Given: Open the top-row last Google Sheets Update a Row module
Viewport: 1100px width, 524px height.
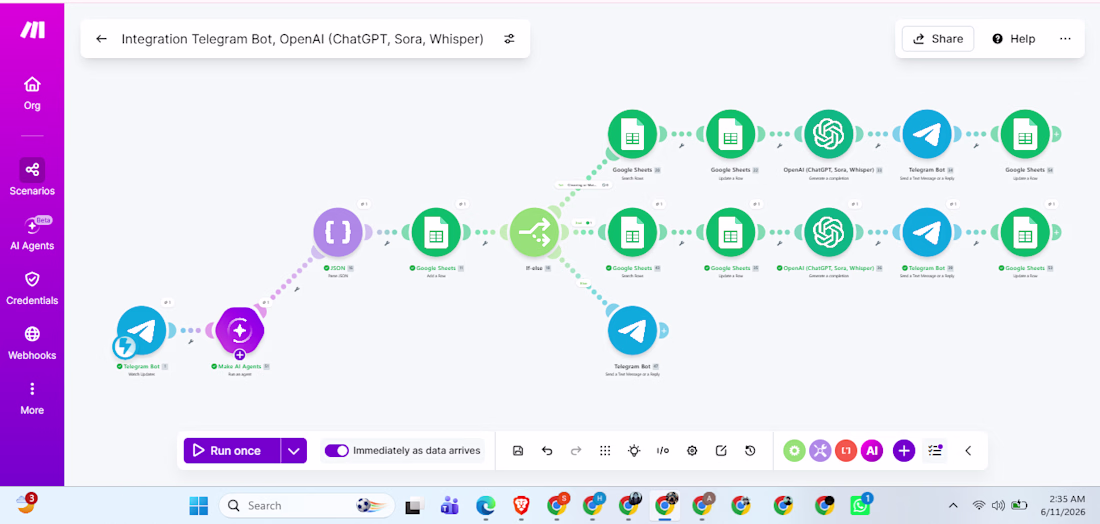Looking at the screenshot, I should [x=1026, y=134].
